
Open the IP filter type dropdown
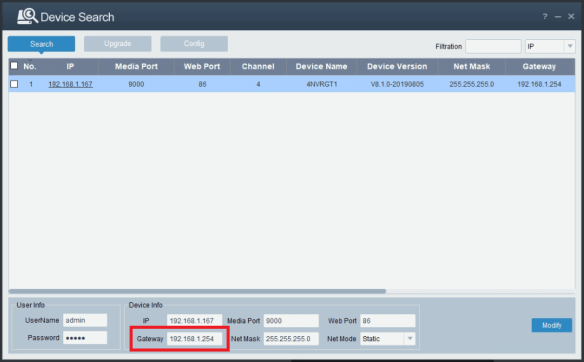click(550, 47)
